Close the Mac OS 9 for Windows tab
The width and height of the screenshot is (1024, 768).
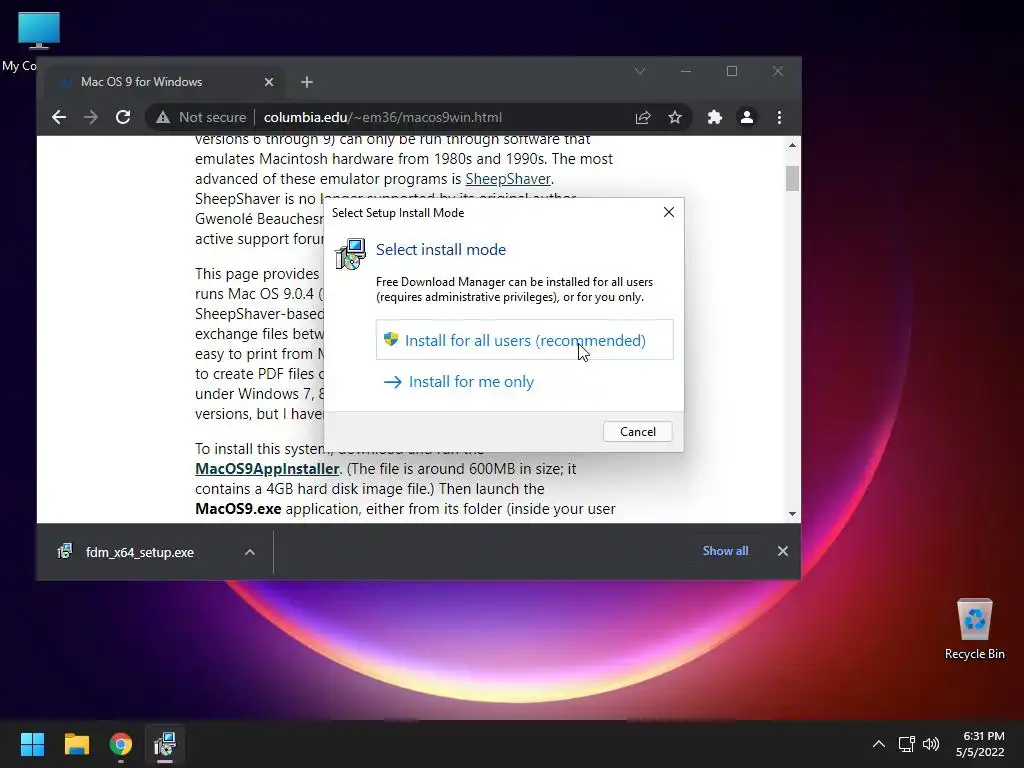click(269, 82)
